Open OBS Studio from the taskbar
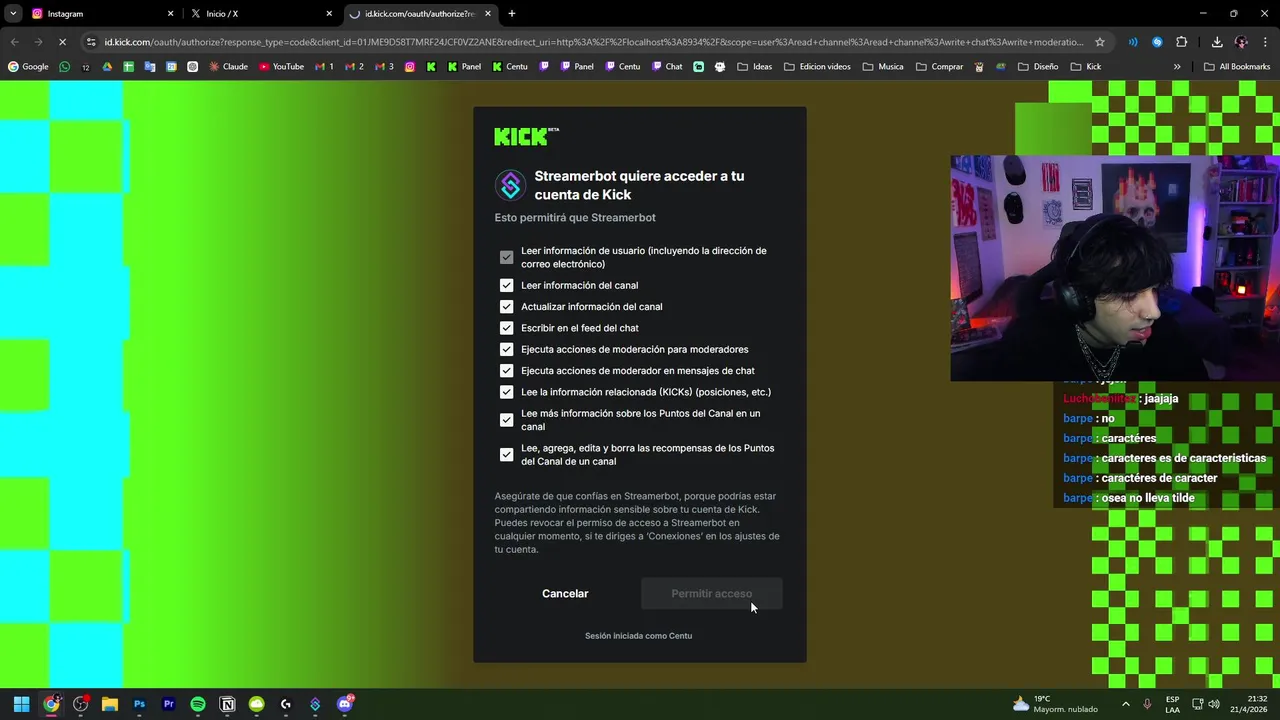The width and height of the screenshot is (1280, 720). (81, 704)
